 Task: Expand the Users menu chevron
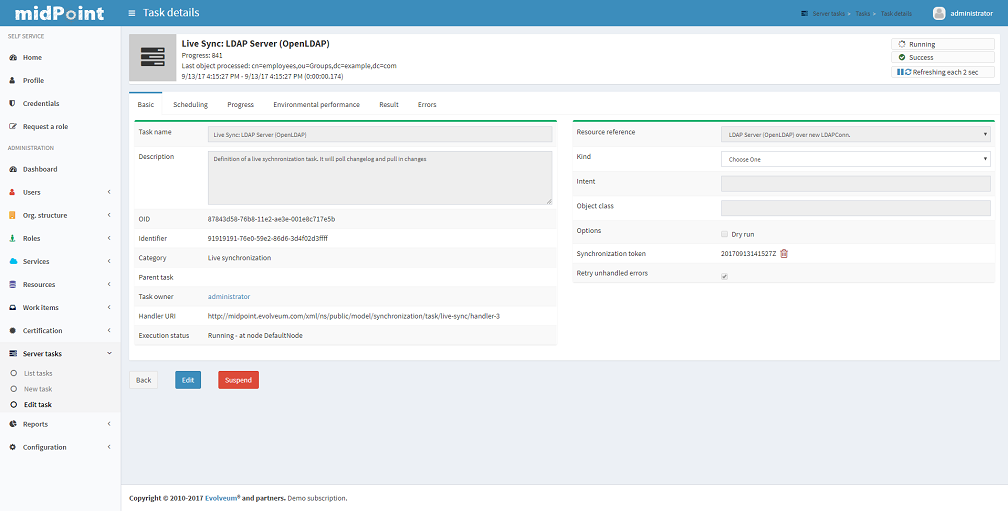click(109, 192)
